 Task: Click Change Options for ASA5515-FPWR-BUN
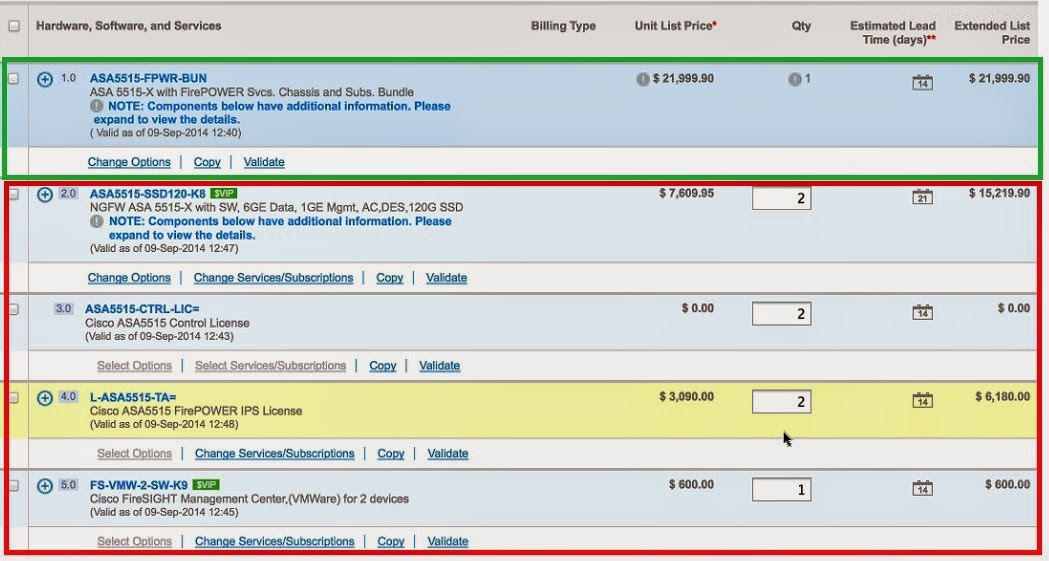coord(129,162)
